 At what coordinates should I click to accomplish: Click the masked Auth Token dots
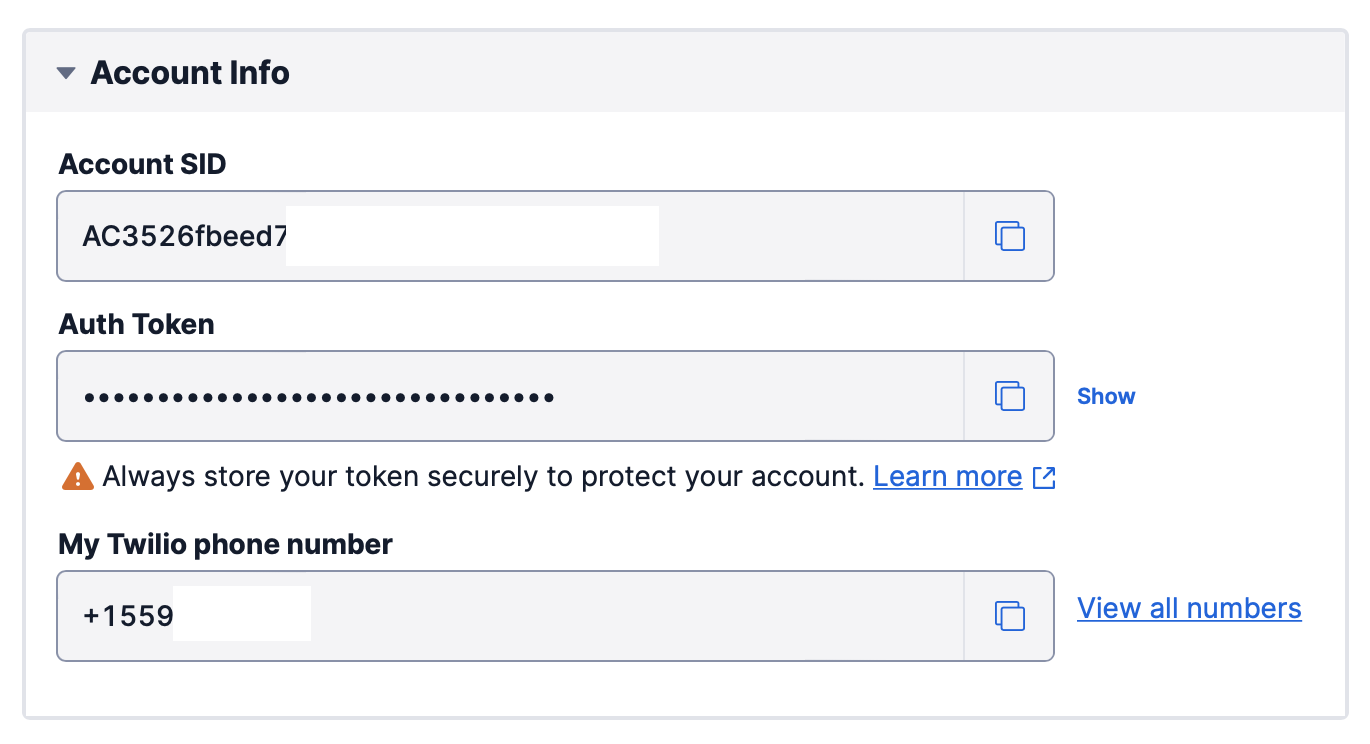tap(319, 397)
